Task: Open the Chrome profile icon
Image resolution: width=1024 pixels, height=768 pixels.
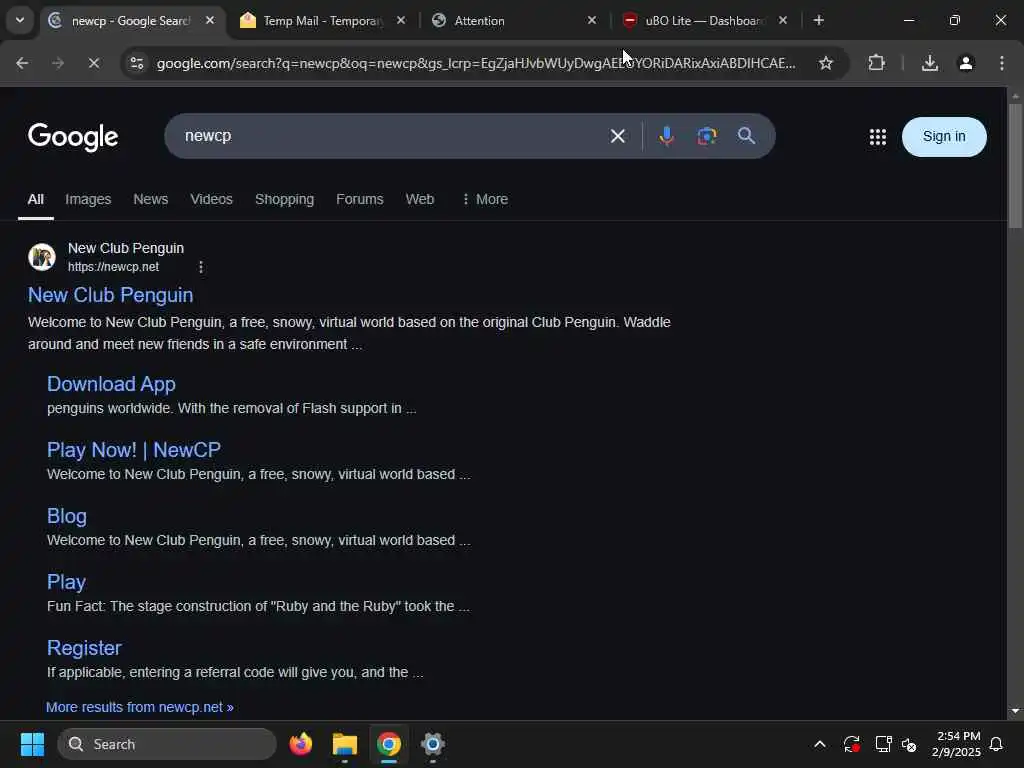Action: (966, 63)
